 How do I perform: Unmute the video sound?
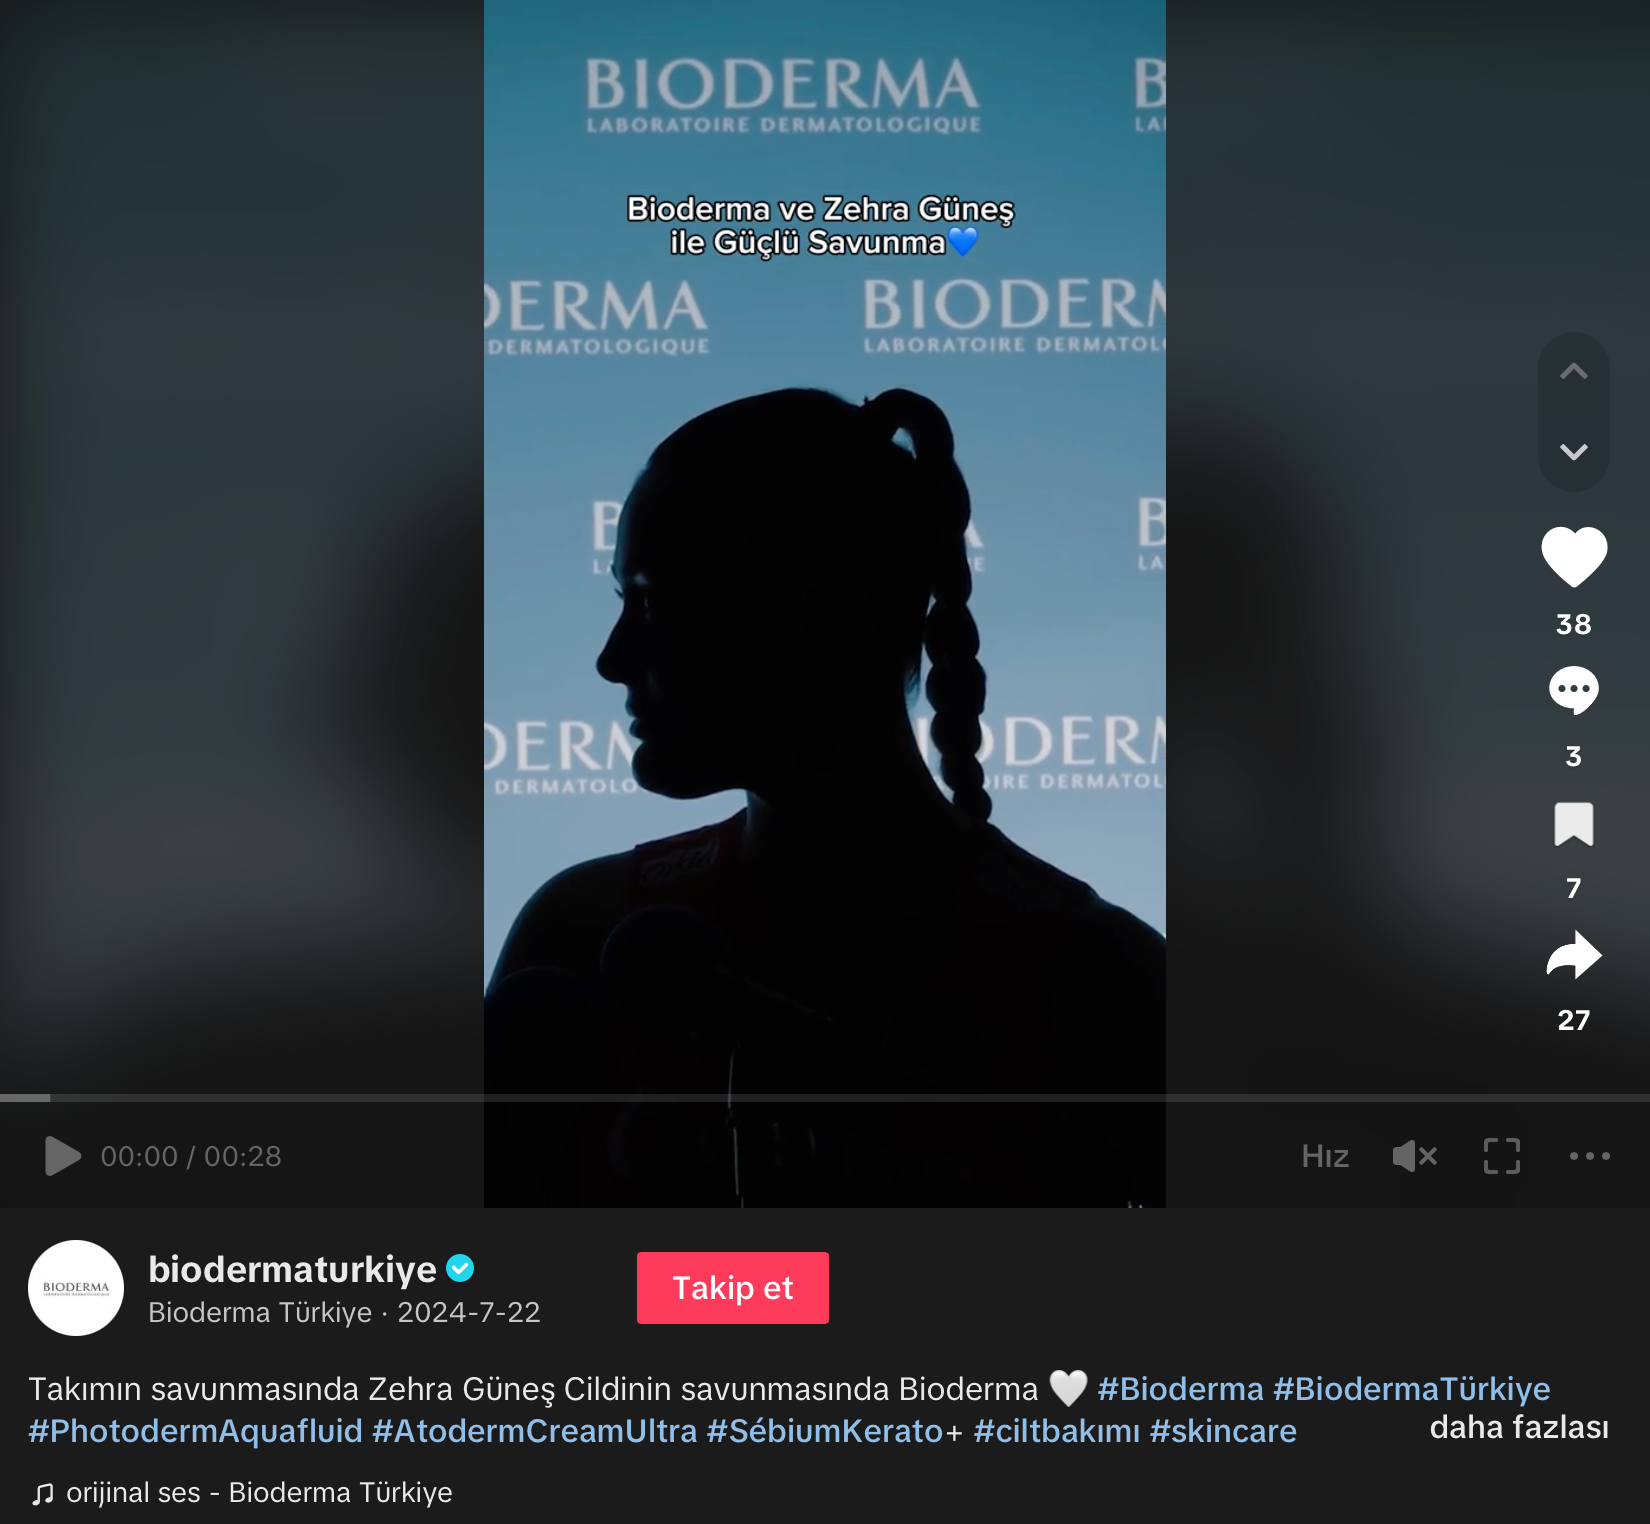(1414, 1156)
